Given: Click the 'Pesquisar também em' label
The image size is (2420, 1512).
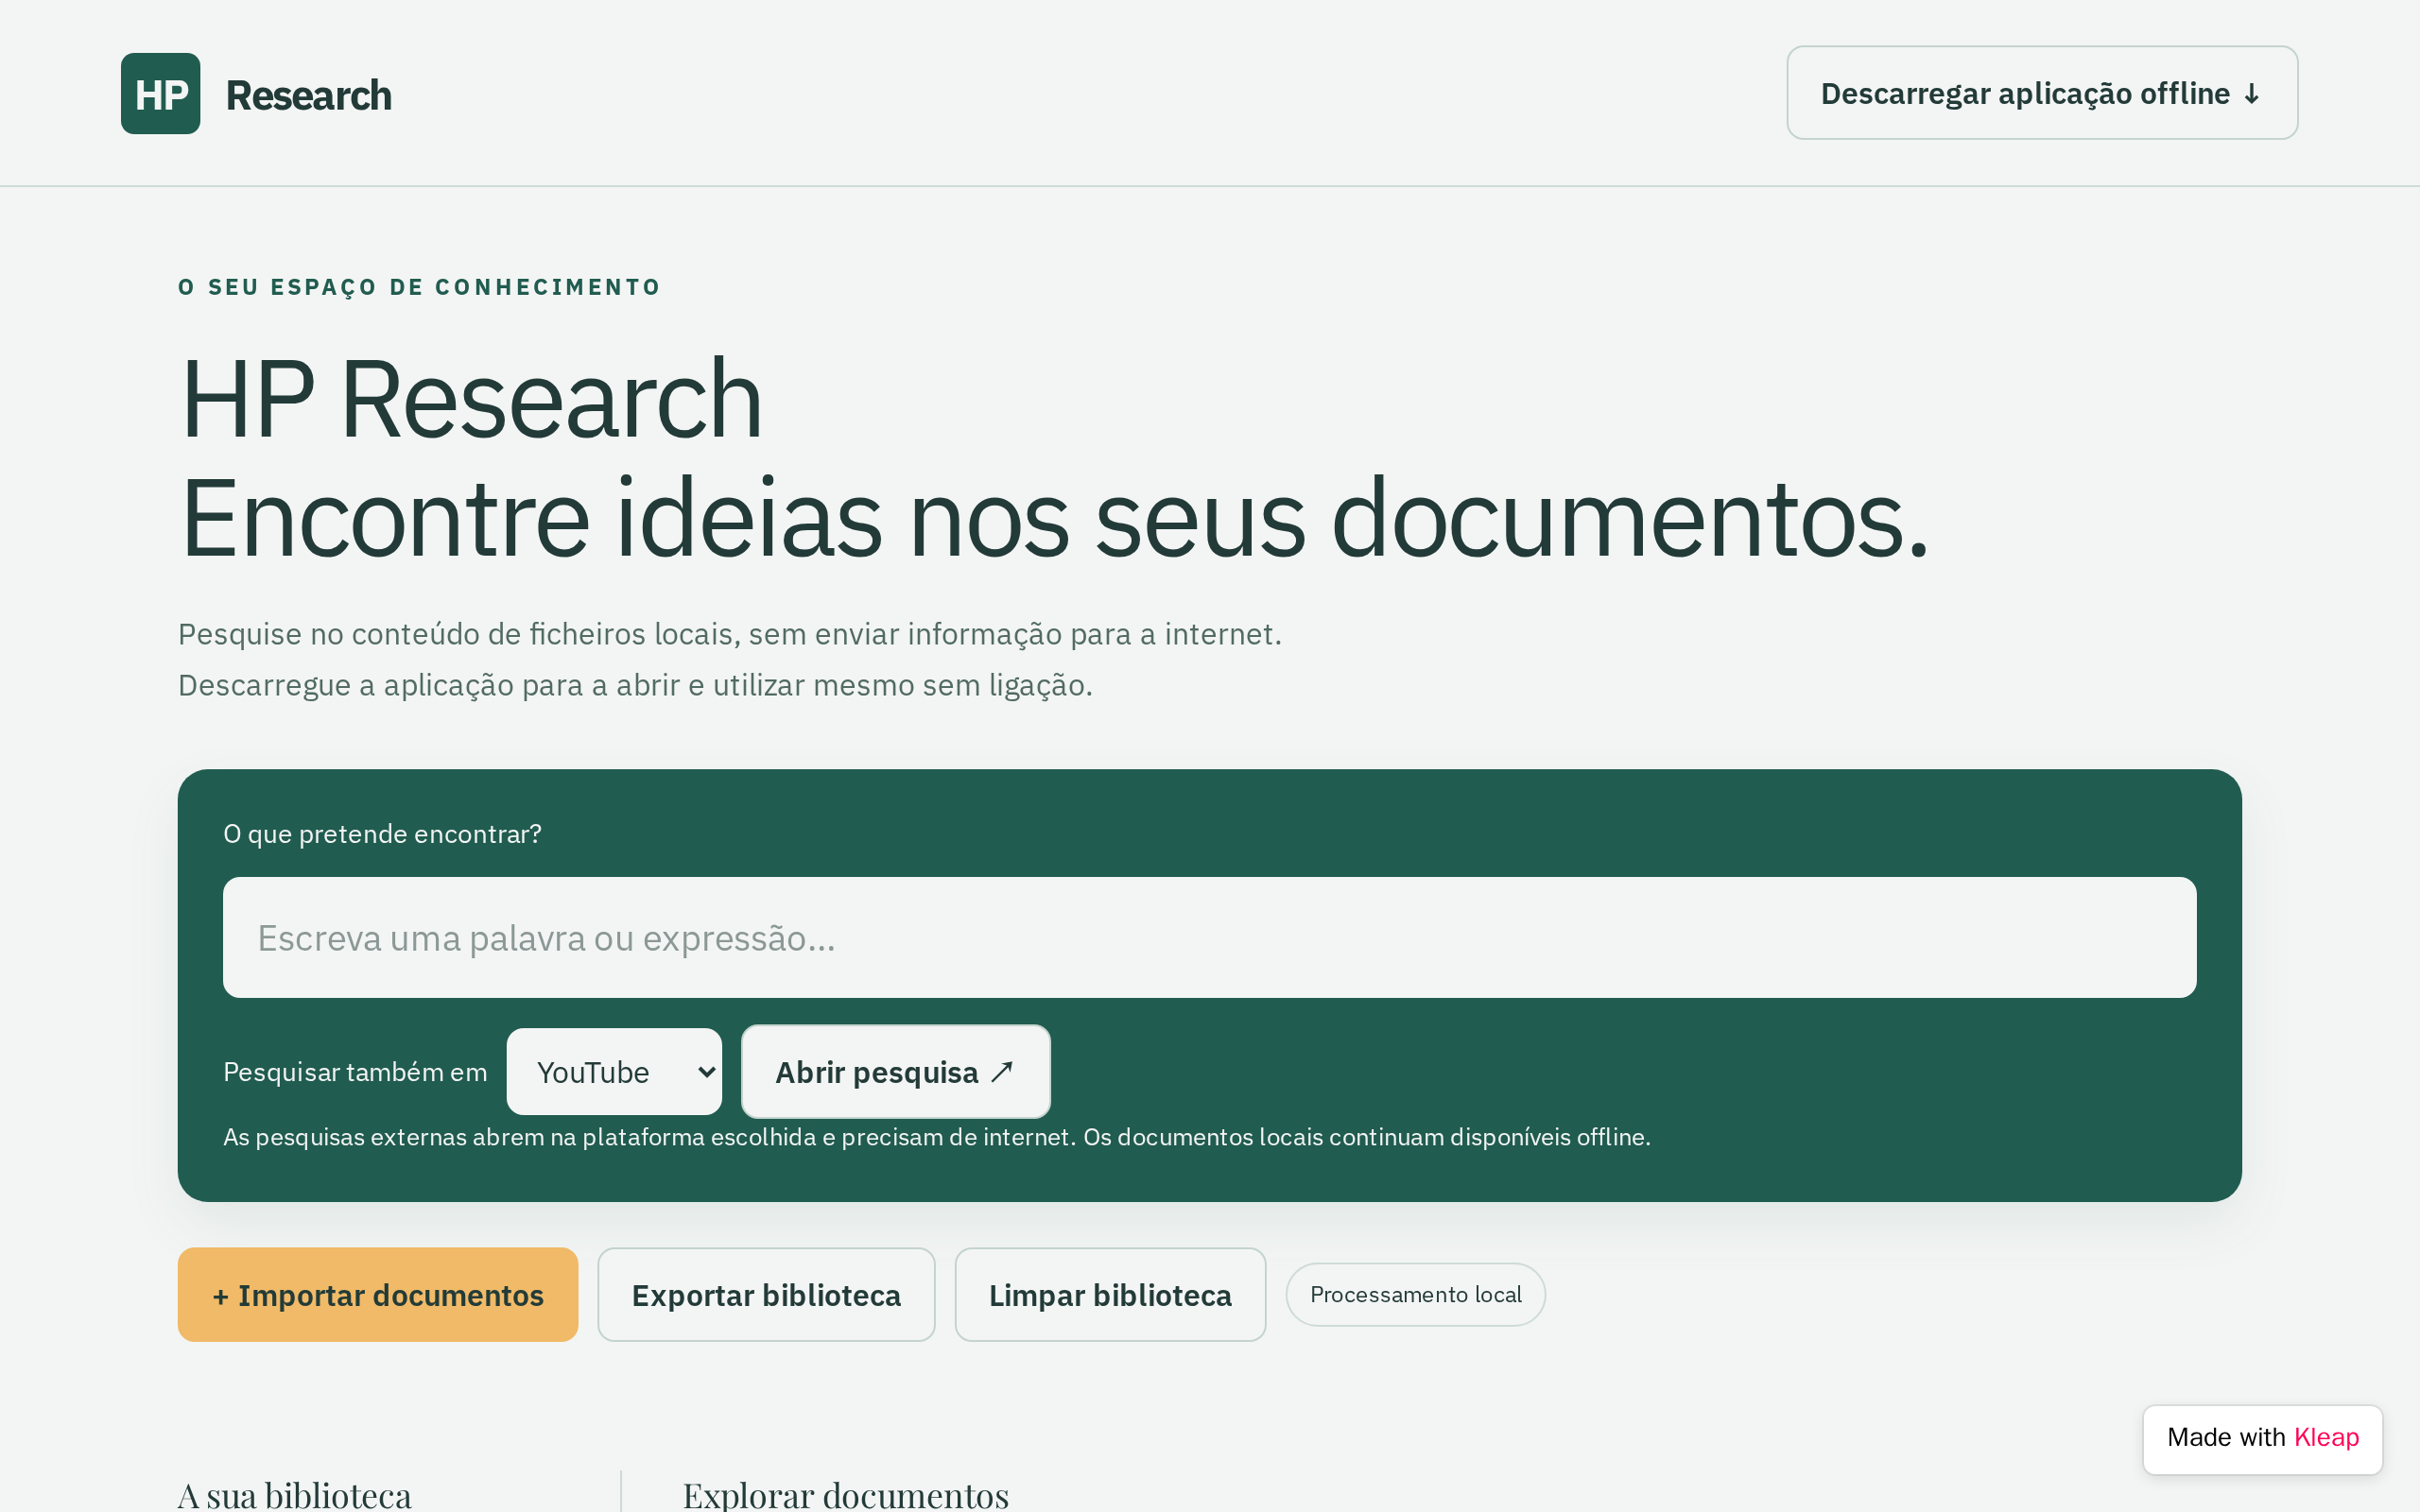Looking at the screenshot, I should pyautogui.click(x=355, y=1072).
